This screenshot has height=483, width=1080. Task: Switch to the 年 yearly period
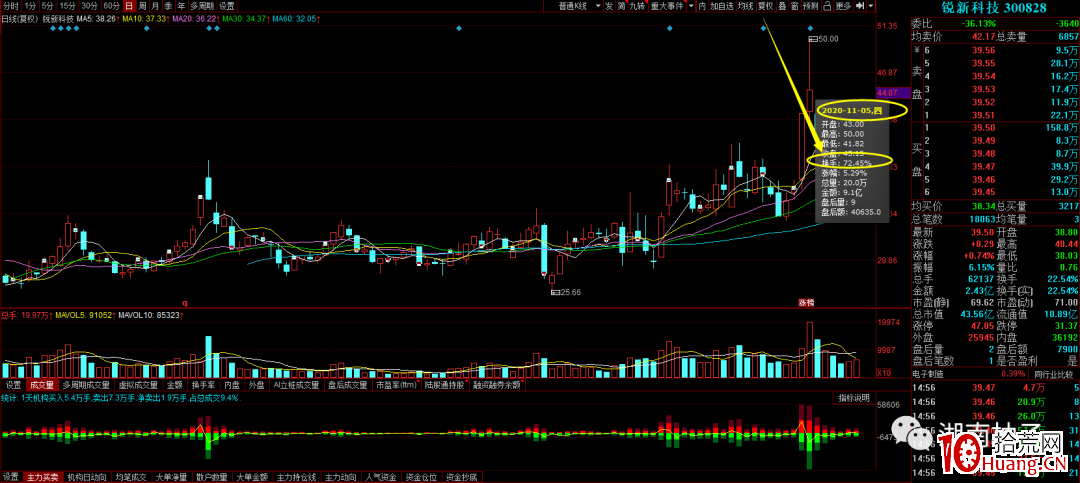(x=181, y=6)
